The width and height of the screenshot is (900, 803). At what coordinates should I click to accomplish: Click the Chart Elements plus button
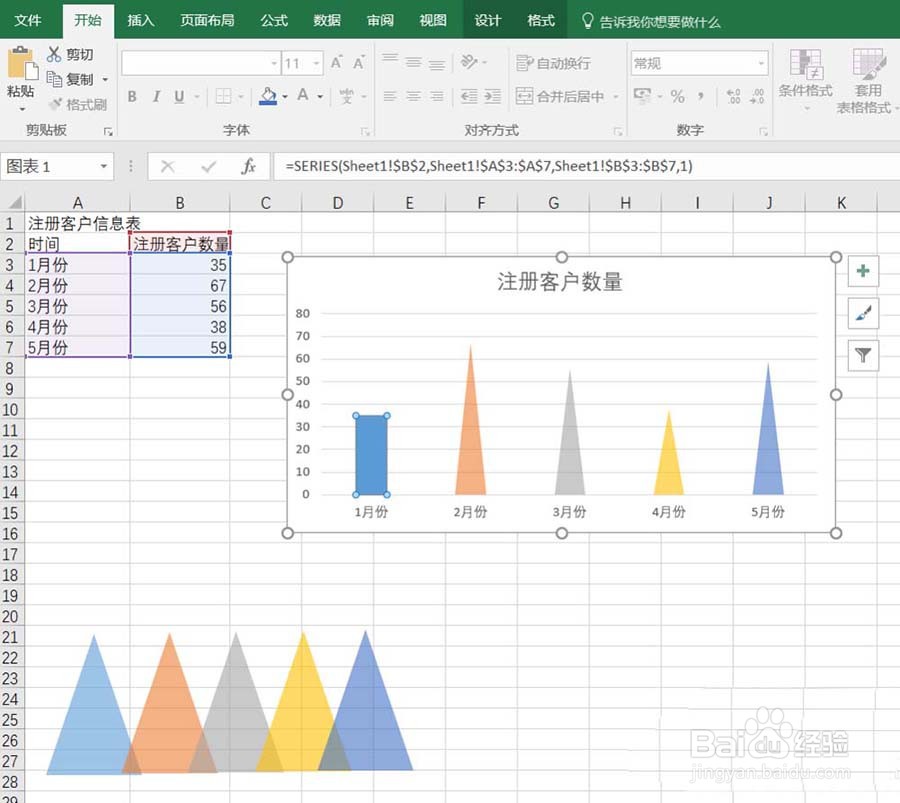[863, 271]
